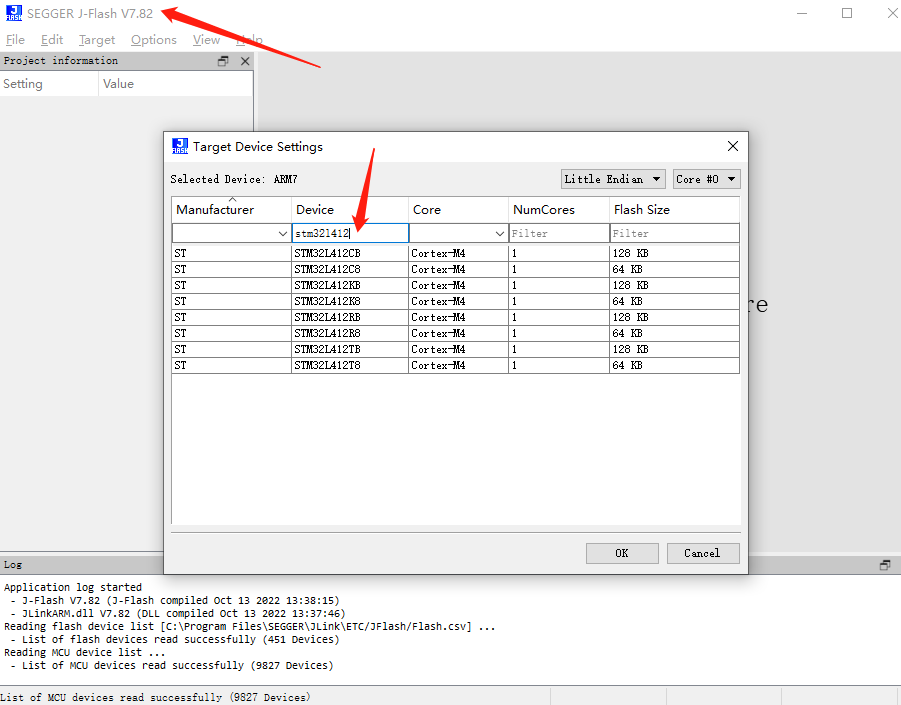Select device STM32L412K8

coord(350,302)
